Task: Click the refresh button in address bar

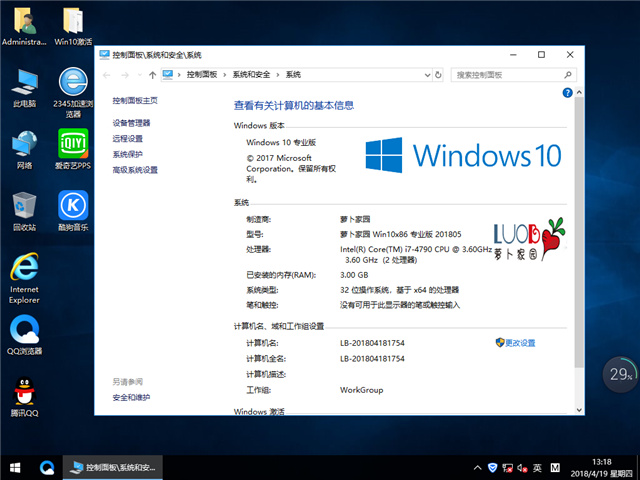Action: pyautogui.click(x=438, y=75)
